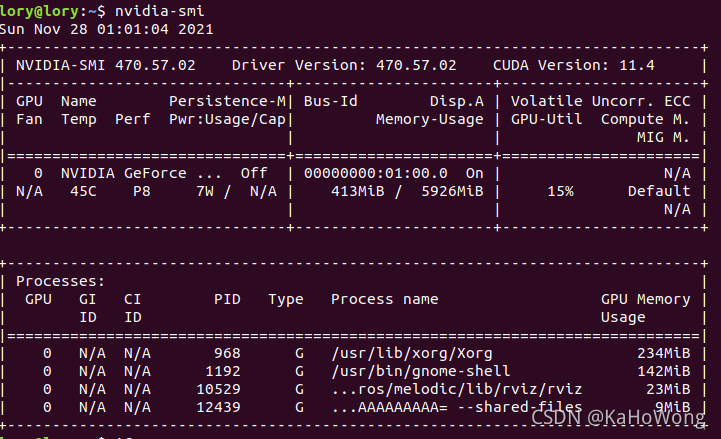Select PID 968 in process list
721x439 pixels.
pyautogui.click(x=227, y=353)
